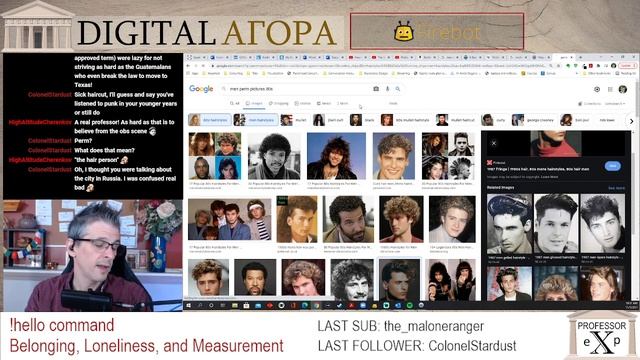This screenshot has height=360, width=640.
Task: Click the browser profile avatar in toolbar
Action: click(x=613, y=66)
